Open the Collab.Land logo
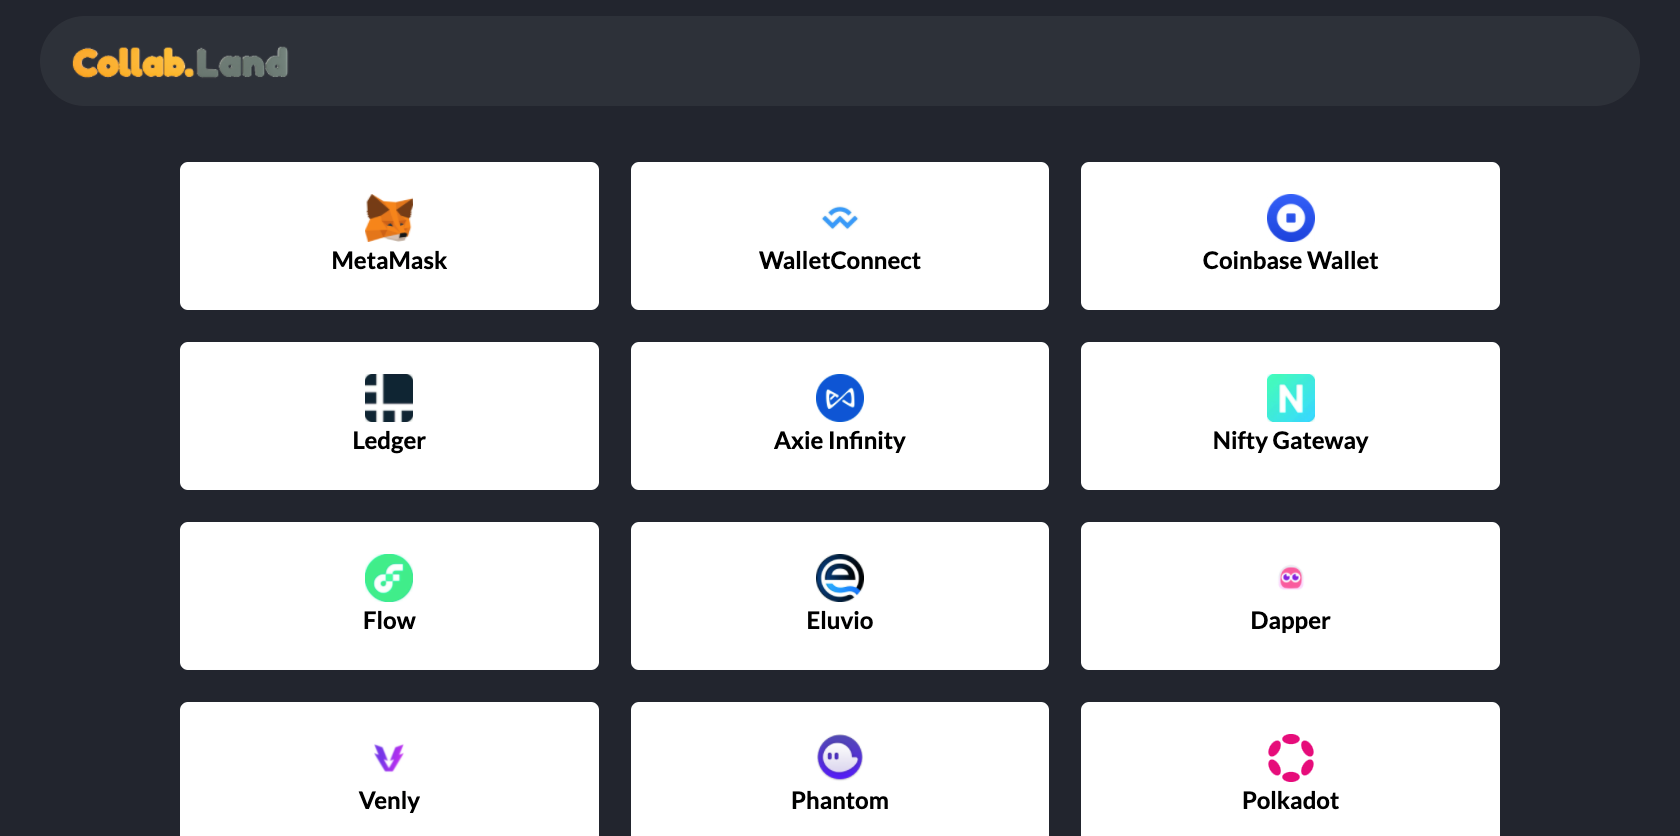Screen dimensions: 1680x836 pyautogui.click(x=181, y=62)
